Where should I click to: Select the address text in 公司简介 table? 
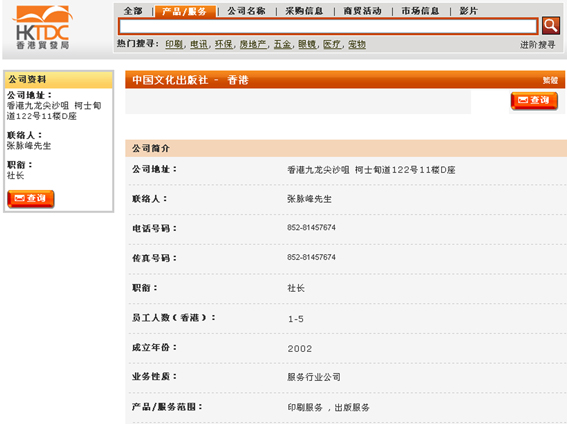[x=371, y=170]
